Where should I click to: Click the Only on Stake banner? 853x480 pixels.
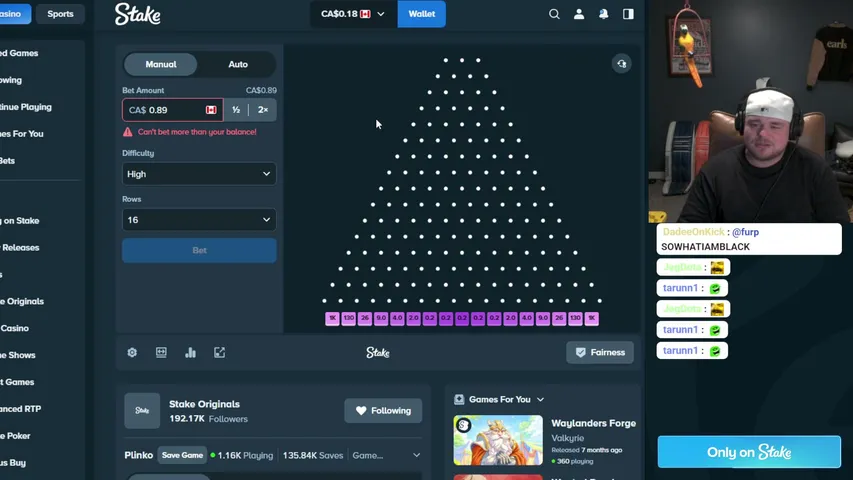[x=749, y=452]
